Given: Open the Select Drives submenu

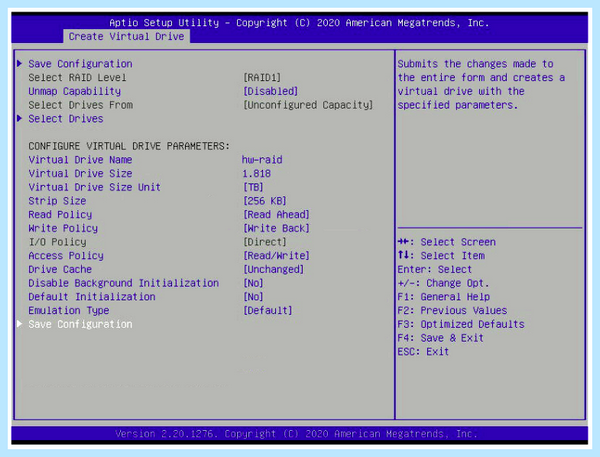Looking at the screenshot, I should [66, 119].
